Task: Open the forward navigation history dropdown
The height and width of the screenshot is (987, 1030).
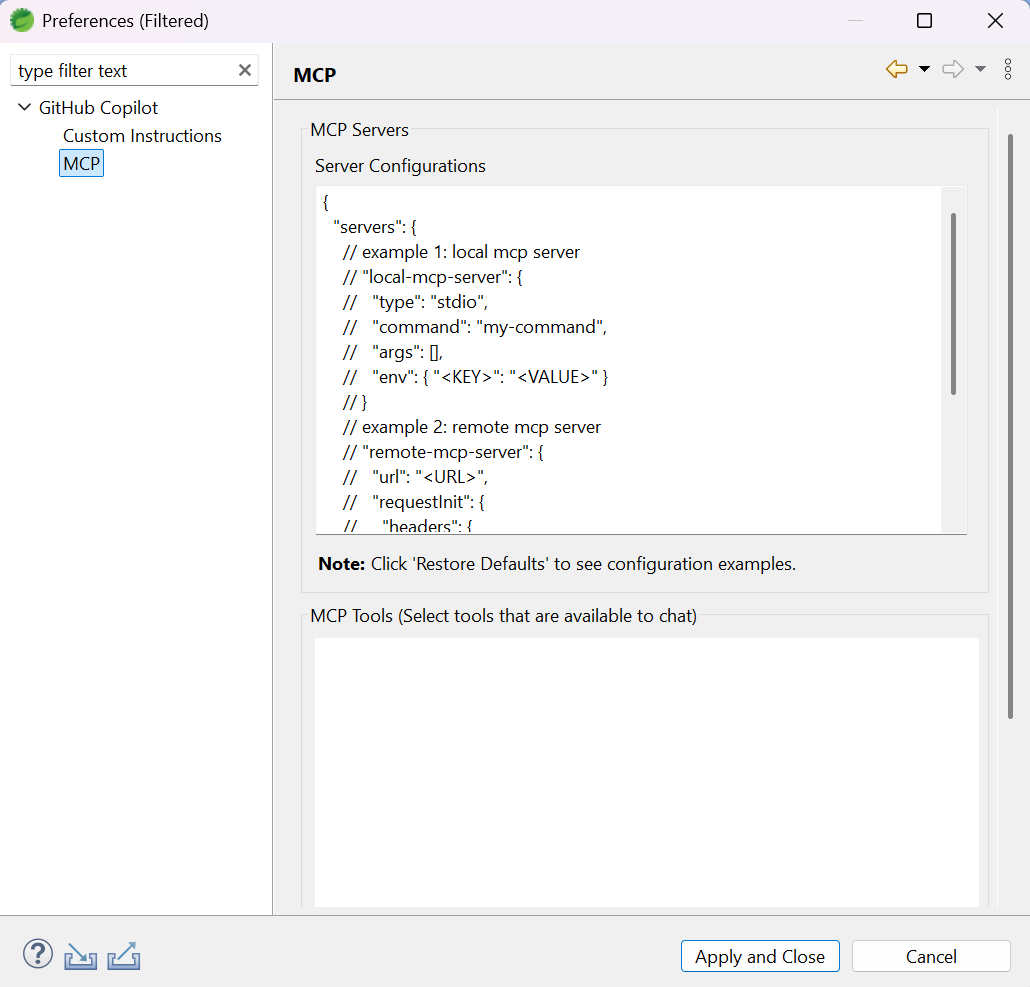Action: [x=980, y=69]
